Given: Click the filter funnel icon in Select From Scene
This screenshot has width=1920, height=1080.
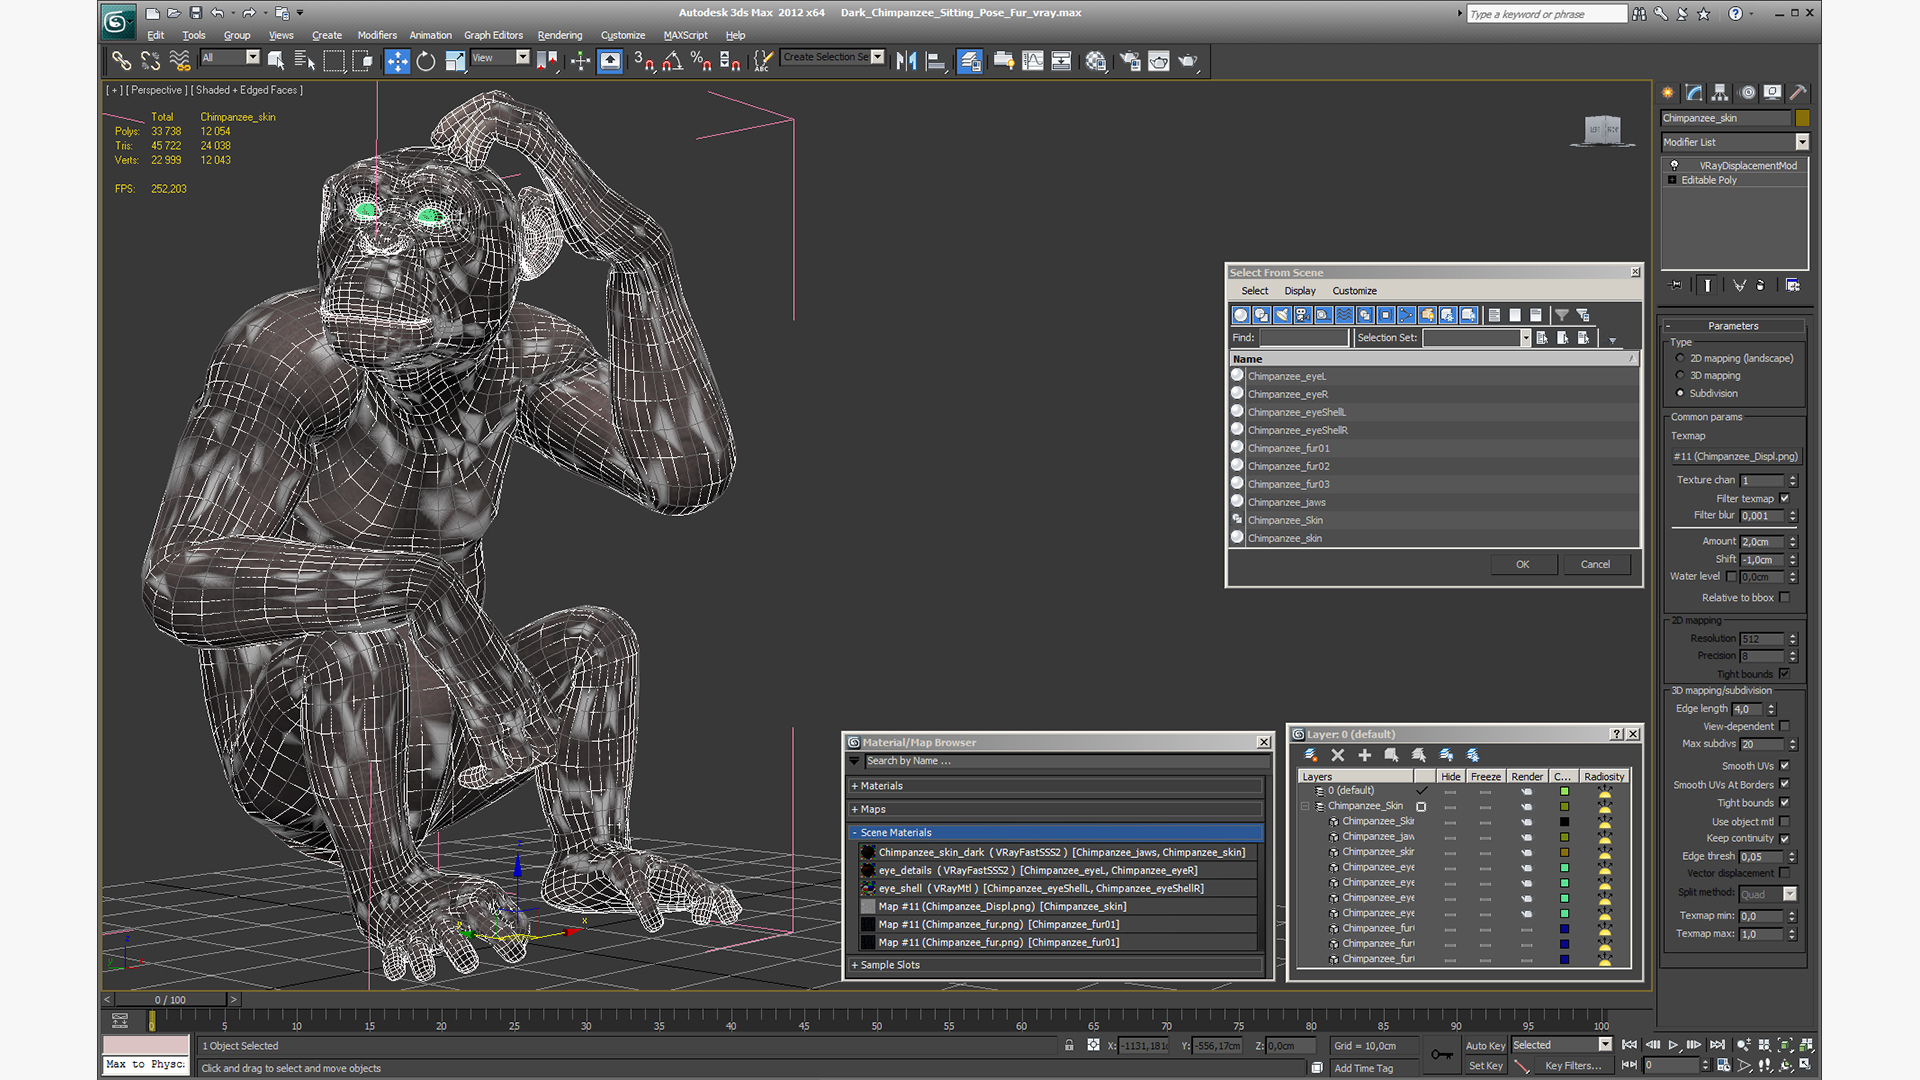Looking at the screenshot, I should coord(1562,315).
